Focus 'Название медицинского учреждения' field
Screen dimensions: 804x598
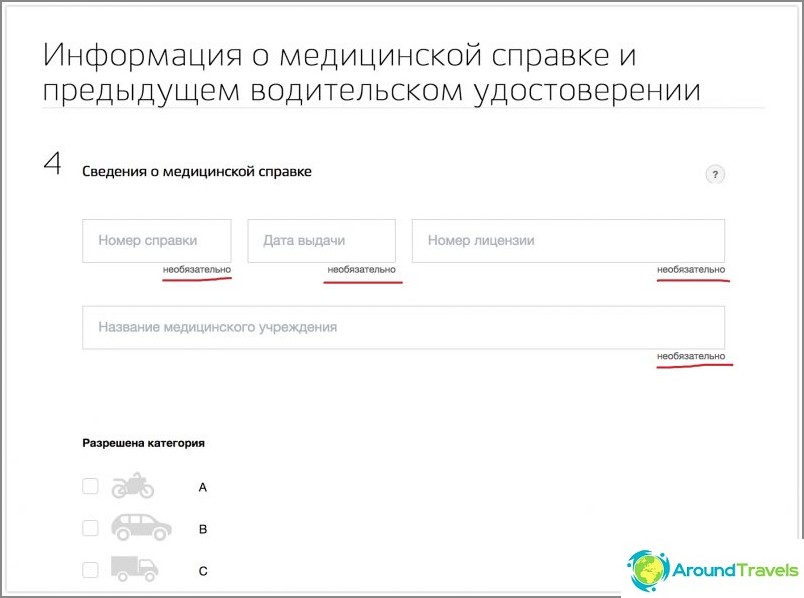pyautogui.click(x=404, y=328)
